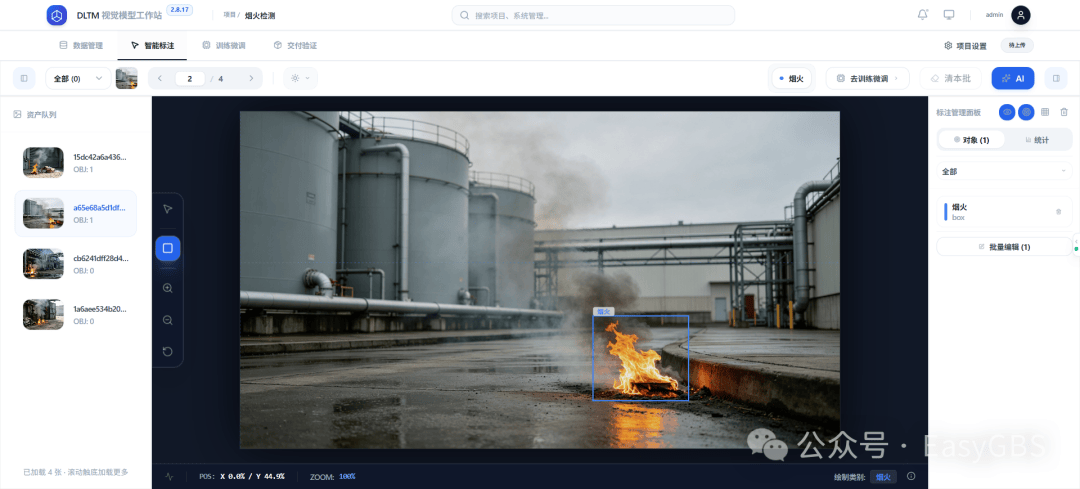Zoom out of the canvas image
1080x489 pixels.
pyautogui.click(x=167, y=320)
